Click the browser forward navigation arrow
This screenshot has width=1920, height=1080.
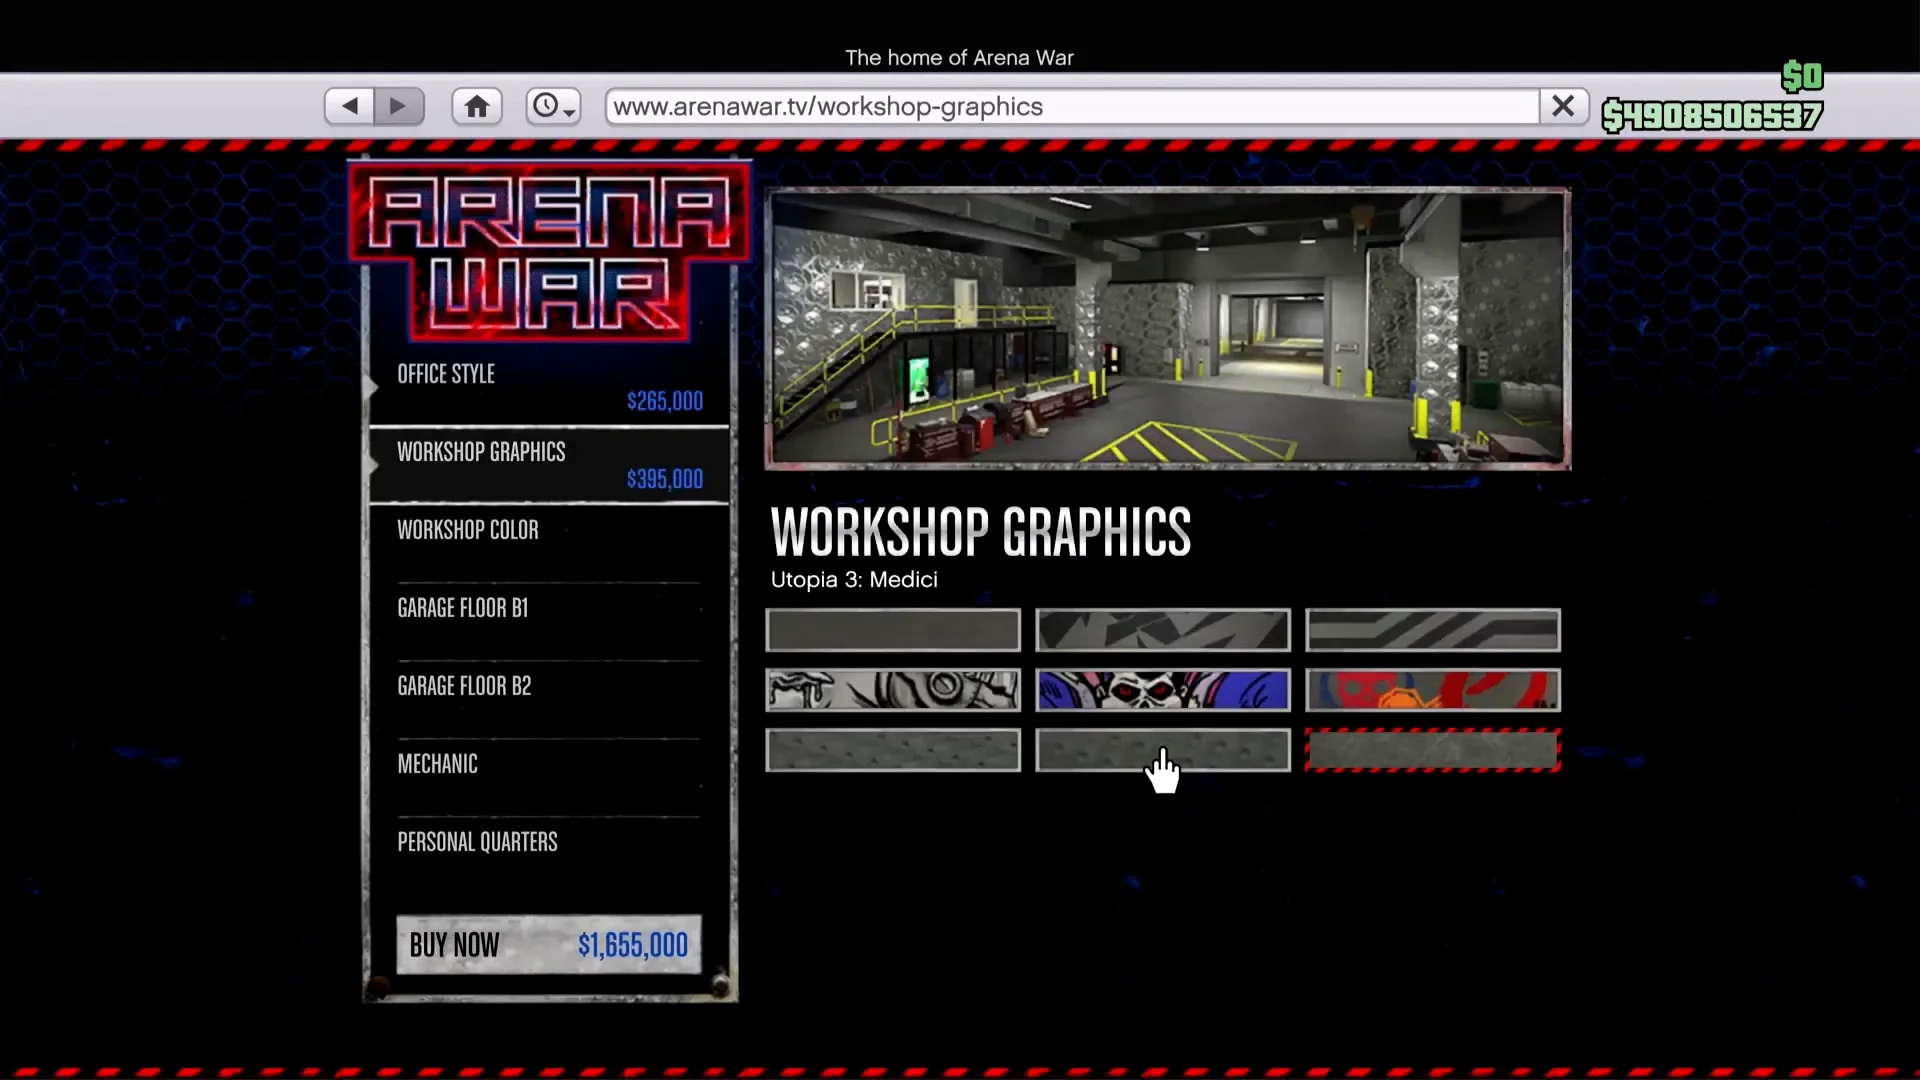[x=399, y=105]
